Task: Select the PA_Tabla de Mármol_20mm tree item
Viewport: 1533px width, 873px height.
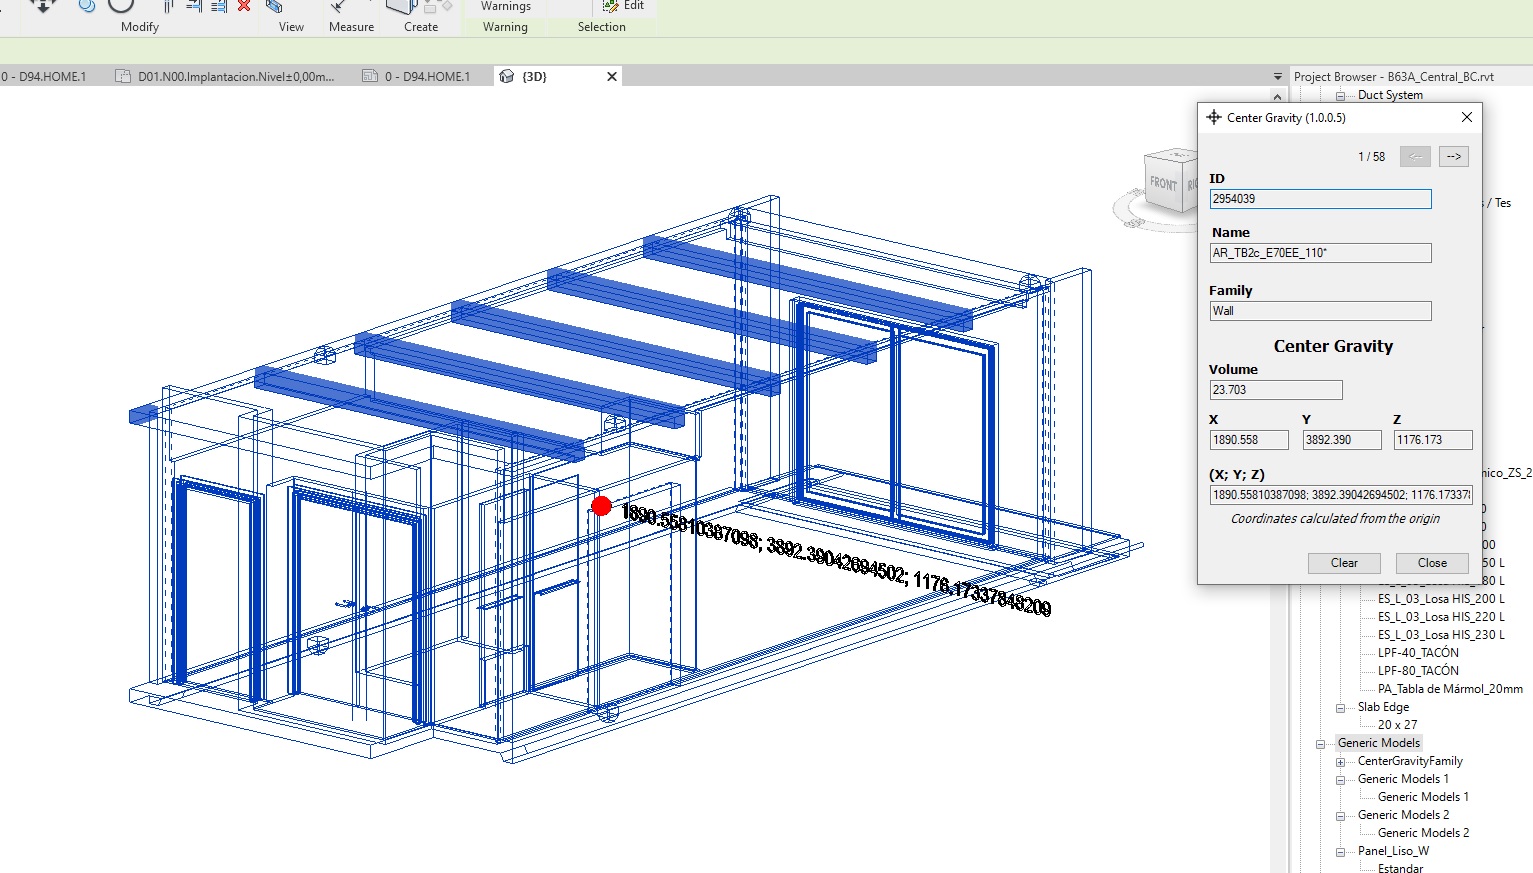Action: [x=1450, y=689]
